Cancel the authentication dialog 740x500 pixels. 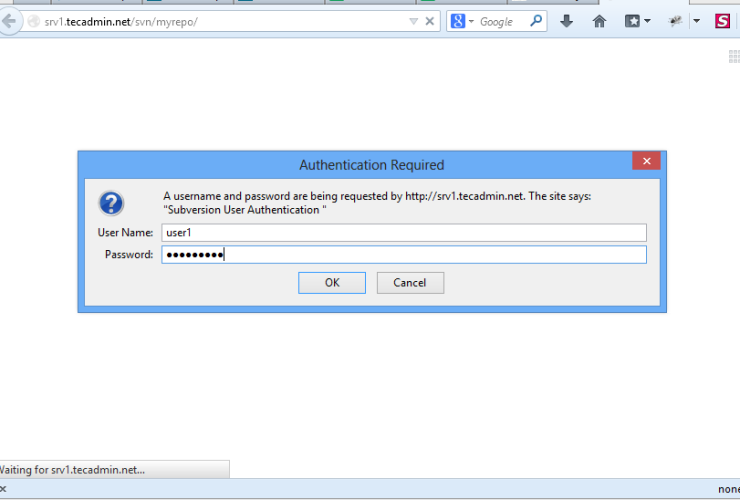pos(410,283)
